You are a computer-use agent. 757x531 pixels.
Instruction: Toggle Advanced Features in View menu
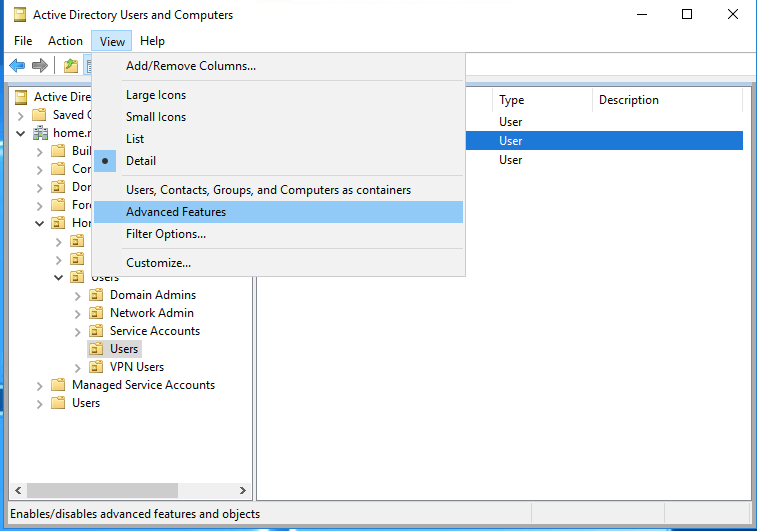tap(176, 212)
